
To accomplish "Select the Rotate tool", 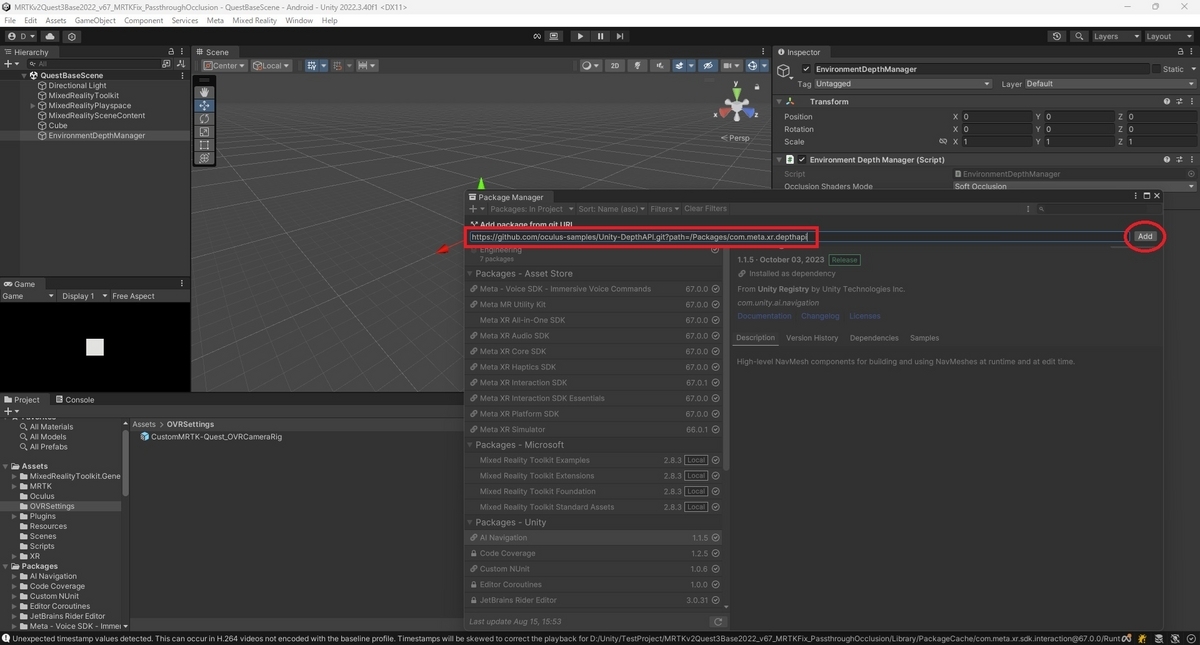I will click(x=204, y=120).
